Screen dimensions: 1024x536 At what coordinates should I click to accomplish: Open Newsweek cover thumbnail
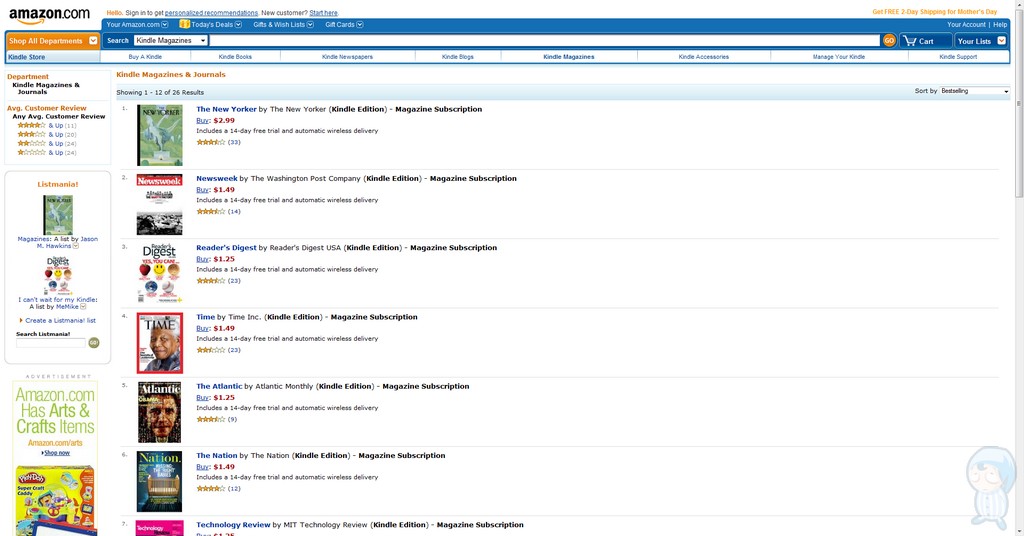159,204
